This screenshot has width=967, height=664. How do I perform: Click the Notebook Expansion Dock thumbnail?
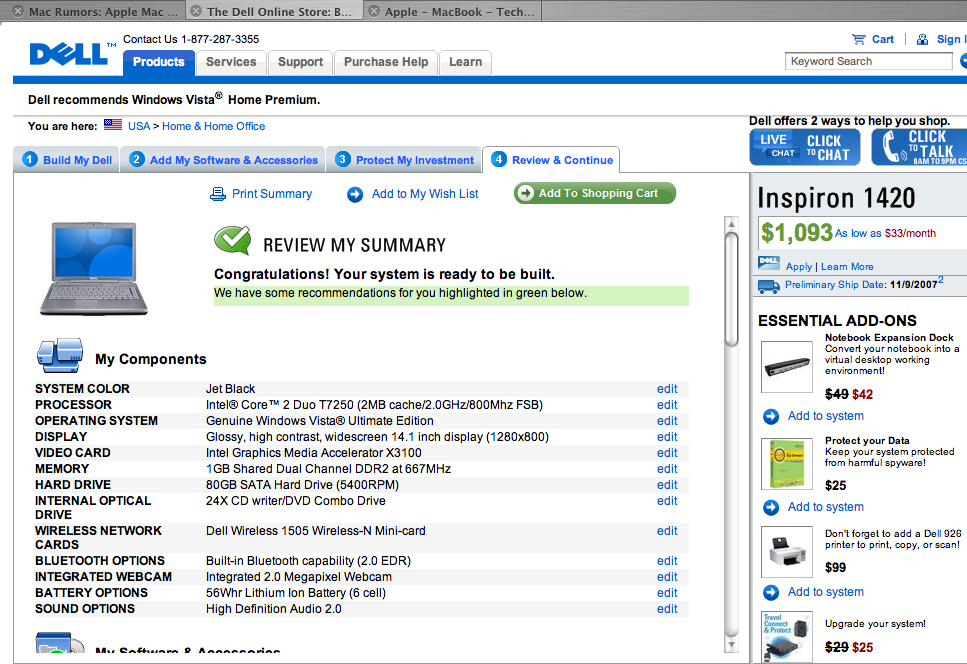tap(787, 367)
